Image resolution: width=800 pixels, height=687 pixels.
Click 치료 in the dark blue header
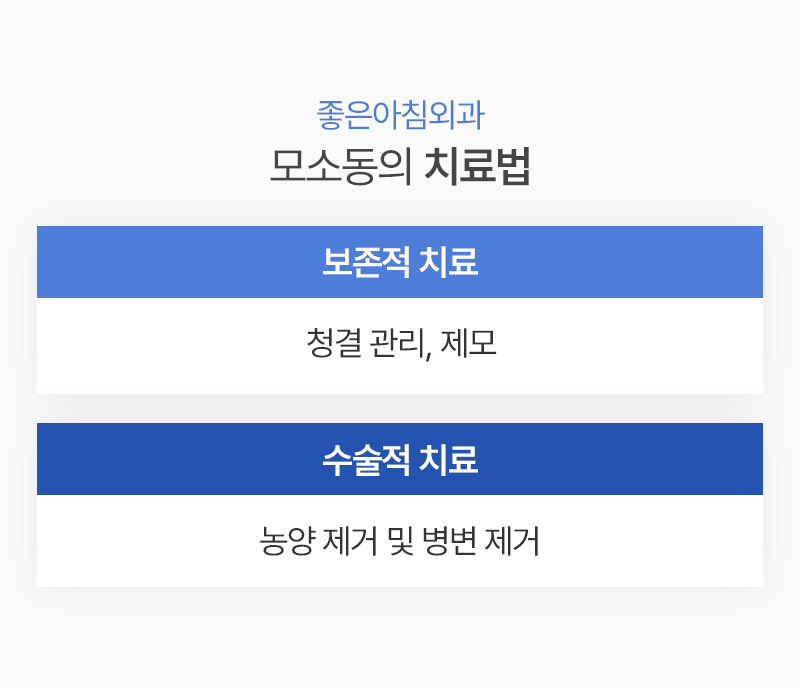coord(446,459)
